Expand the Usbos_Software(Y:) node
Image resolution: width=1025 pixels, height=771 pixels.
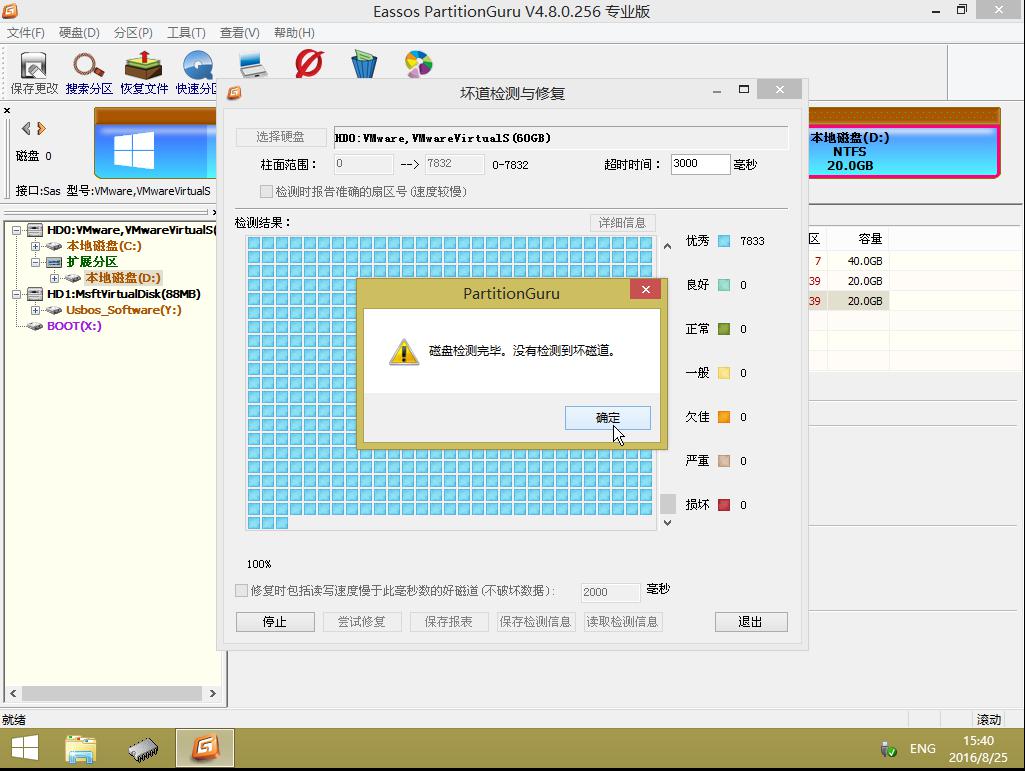[x=36, y=310]
